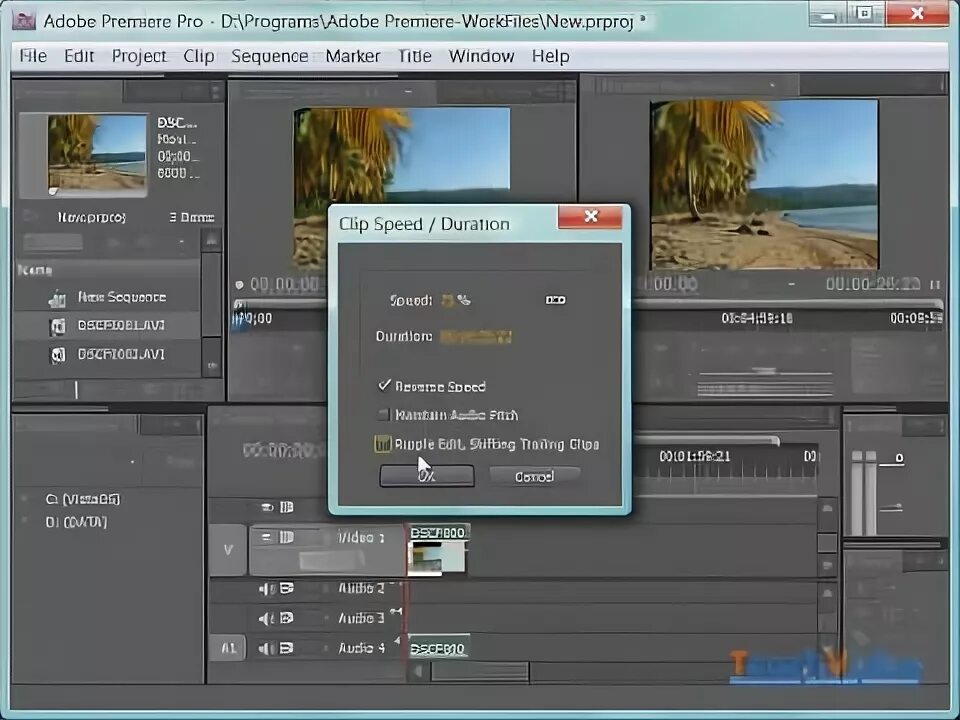Viewport: 960px width, 720px height.
Task: Select the video clip on Video 1 track
Action: [438, 549]
